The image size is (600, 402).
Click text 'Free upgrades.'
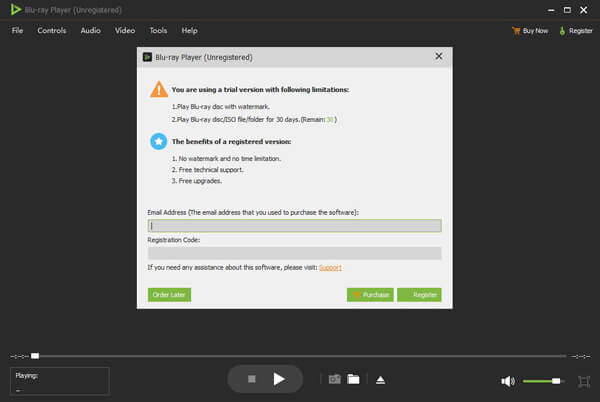200,181
